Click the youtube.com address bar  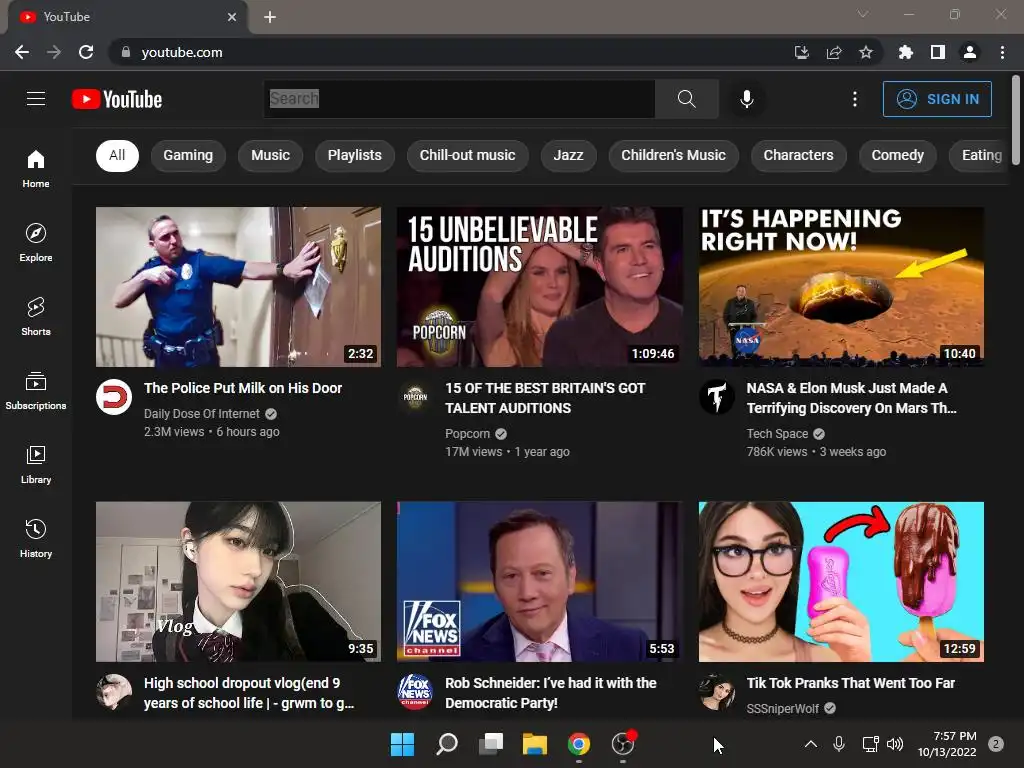pos(451,52)
